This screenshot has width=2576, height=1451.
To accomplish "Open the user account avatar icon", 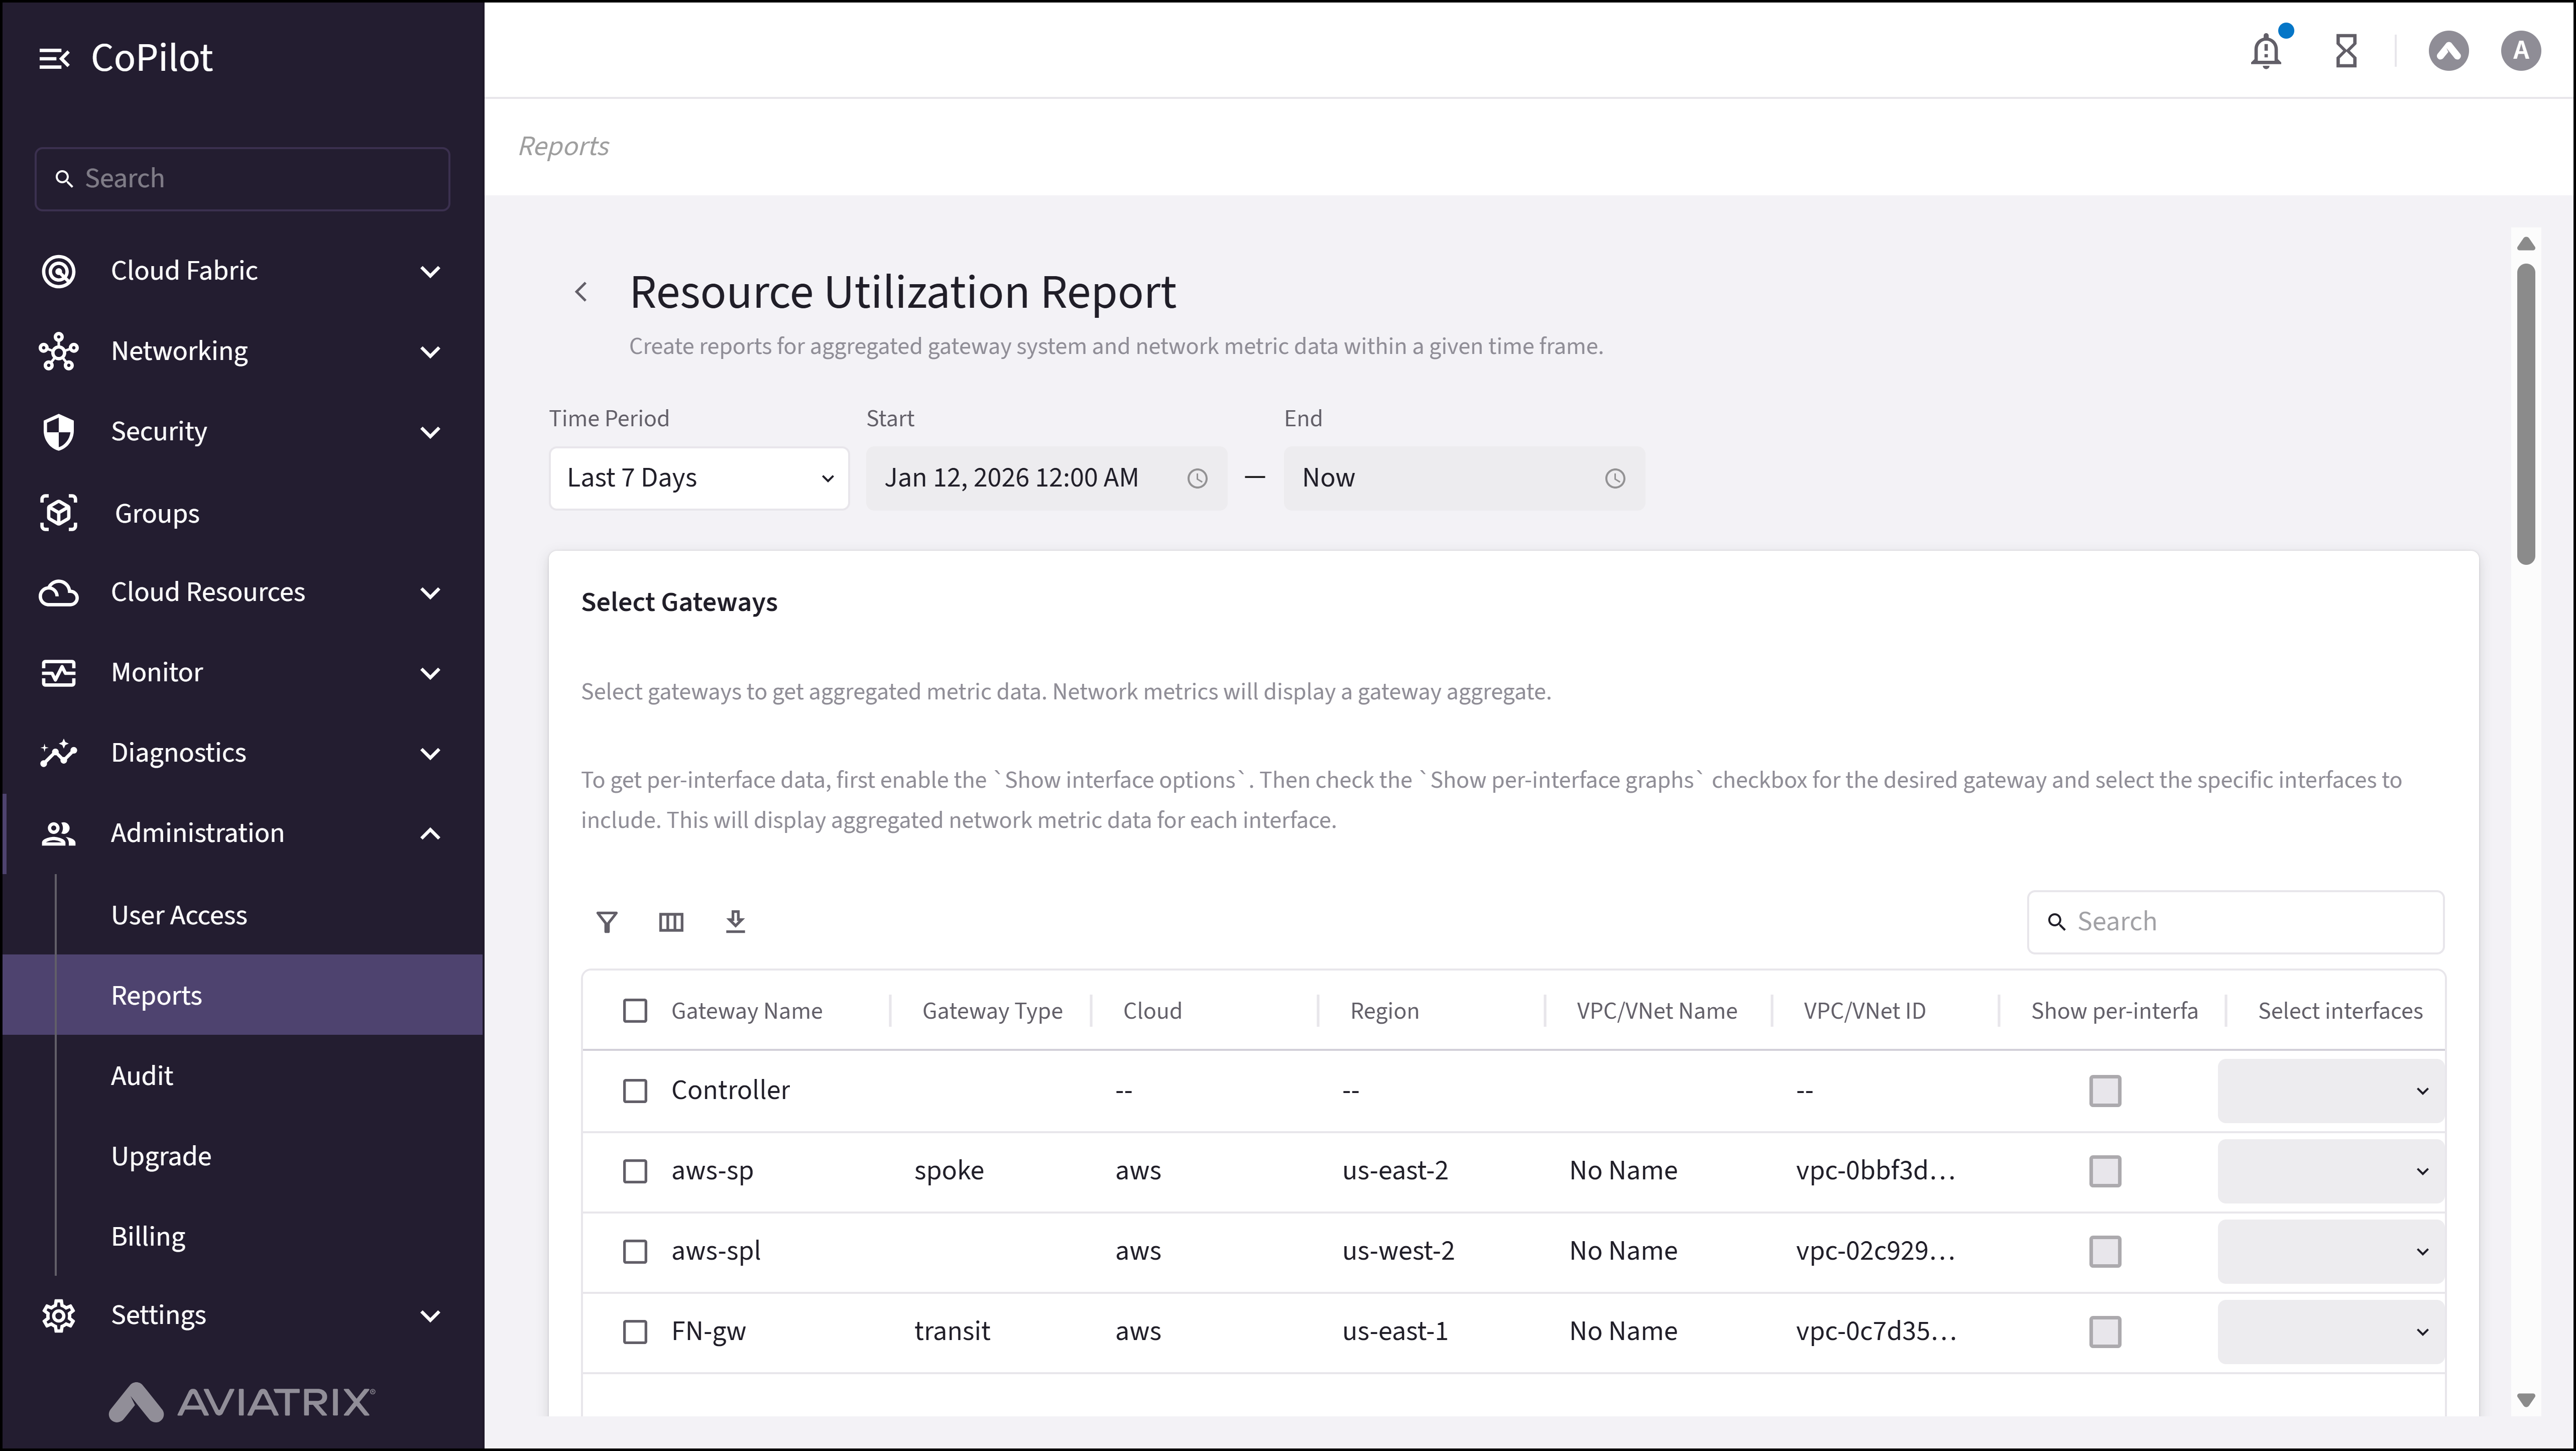I will (2520, 51).
